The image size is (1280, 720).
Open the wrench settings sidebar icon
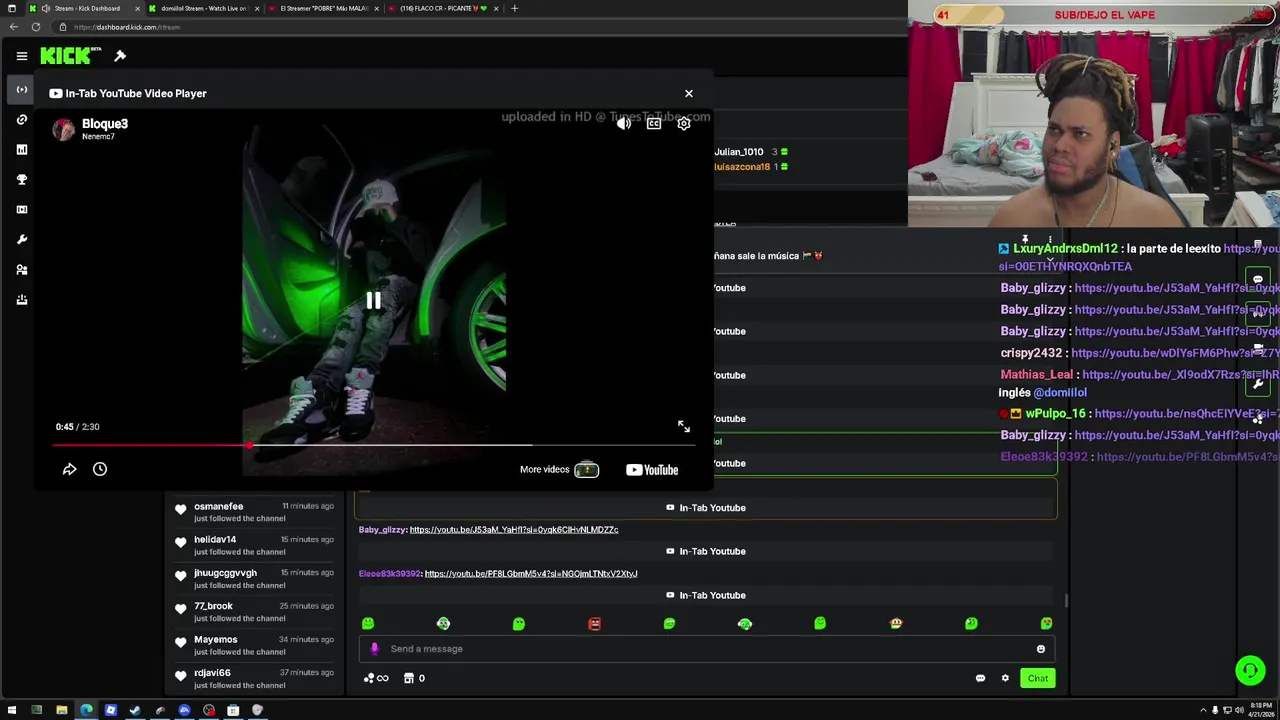tap(21, 240)
